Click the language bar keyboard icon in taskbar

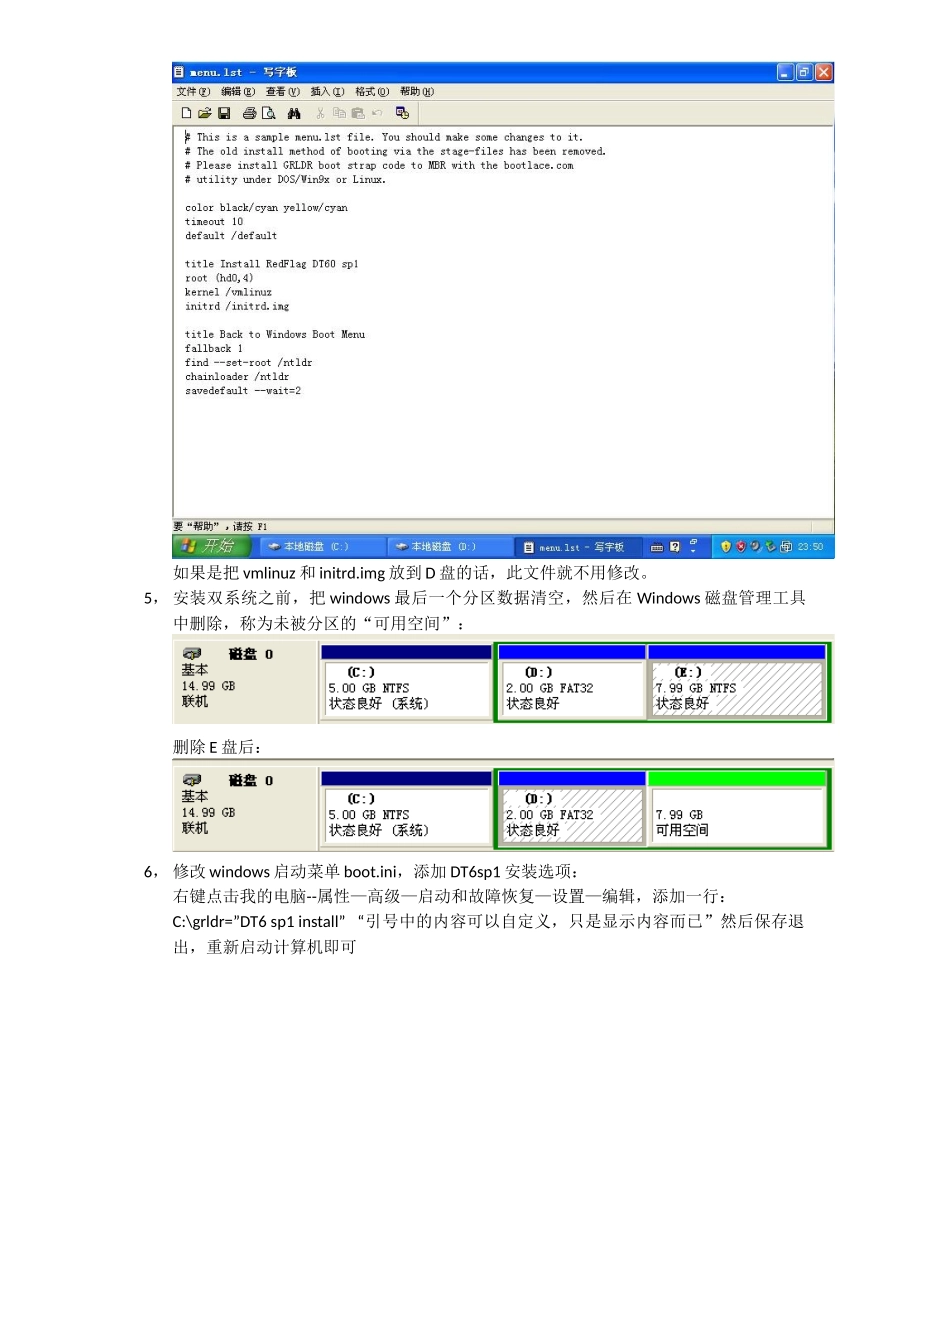[657, 547]
